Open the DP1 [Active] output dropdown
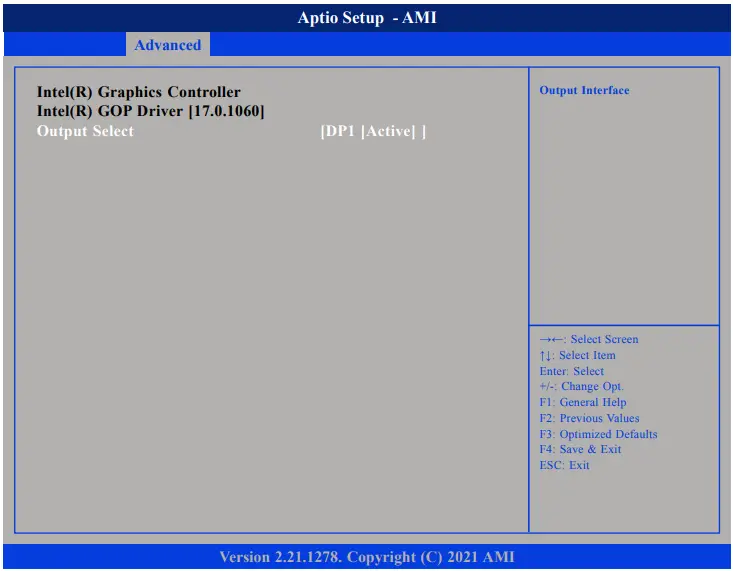The height and width of the screenshot is (571, 733). (x=373, y=131)
